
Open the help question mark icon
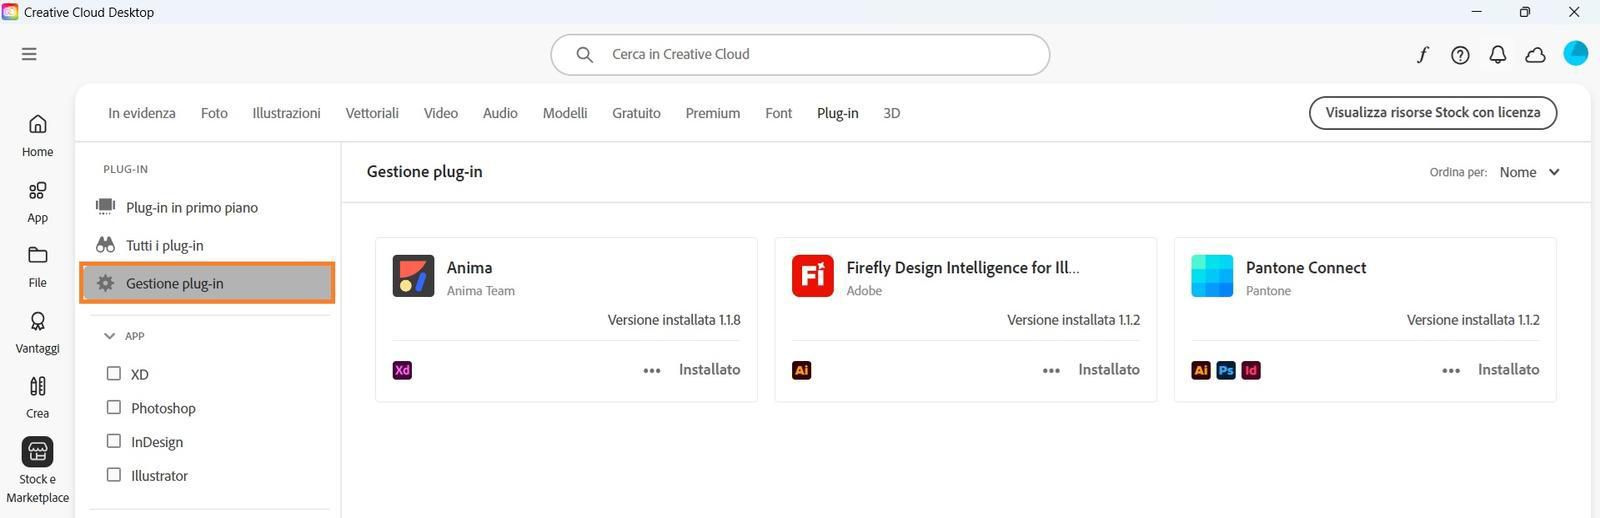coord(1460,55)
